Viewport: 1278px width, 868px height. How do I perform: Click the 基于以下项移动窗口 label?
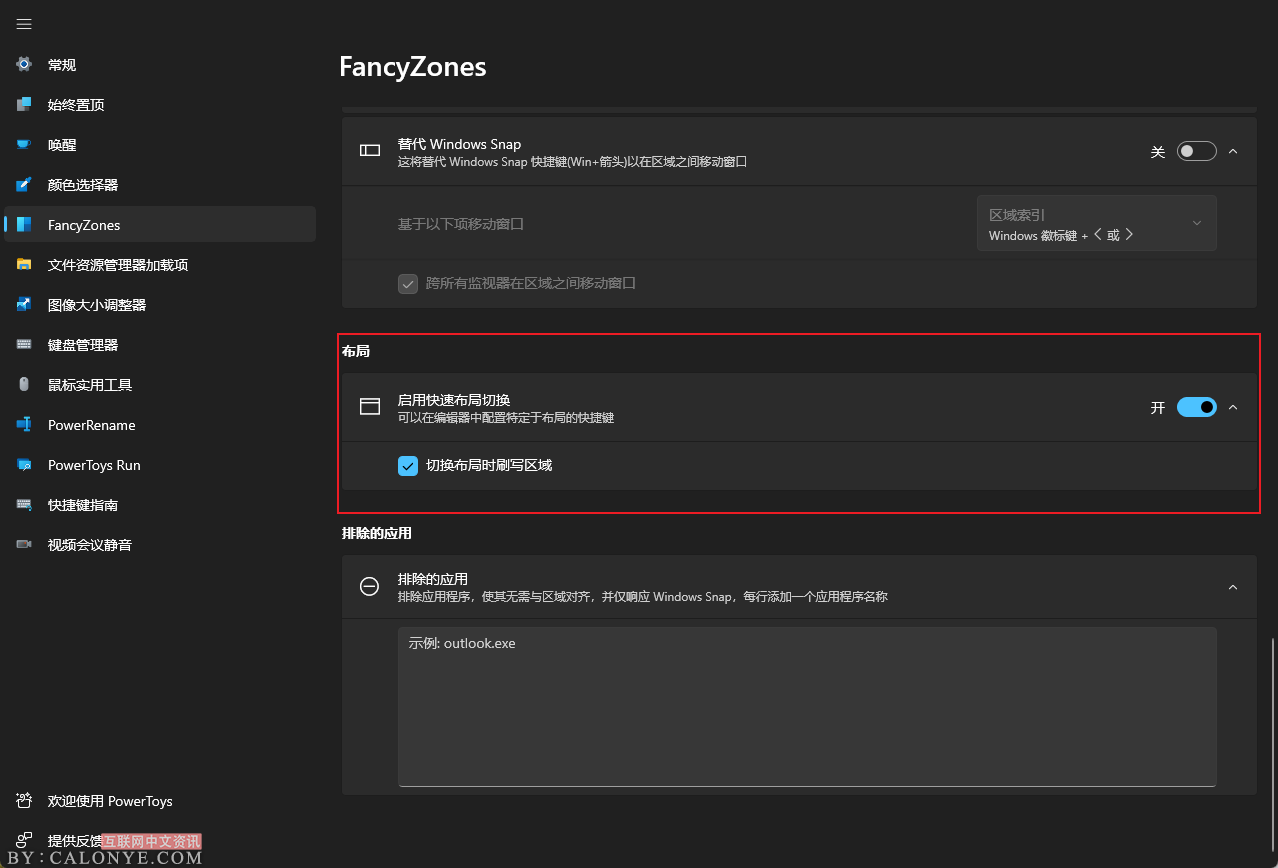click(x=460, y=224)
